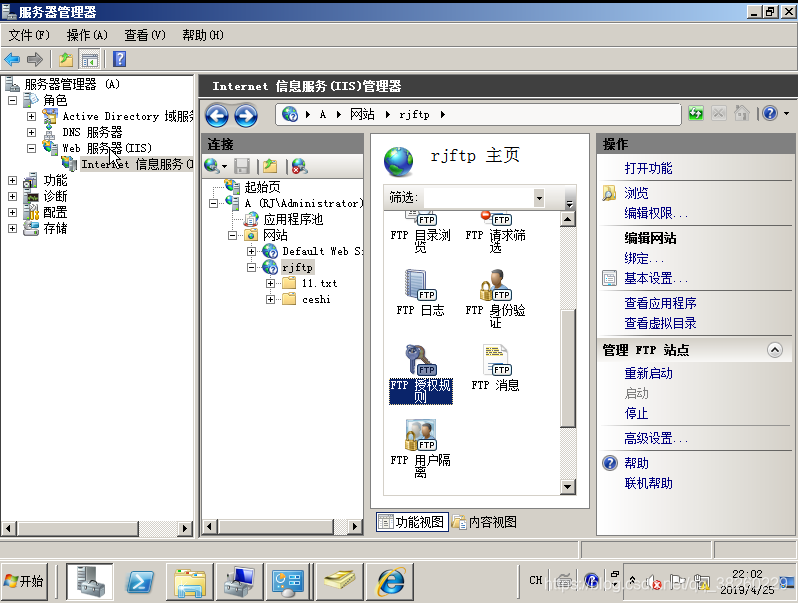Click show/hide console tree toolbar icon
The height and width of the screenshot is (603, 798).
coord(90,60)
